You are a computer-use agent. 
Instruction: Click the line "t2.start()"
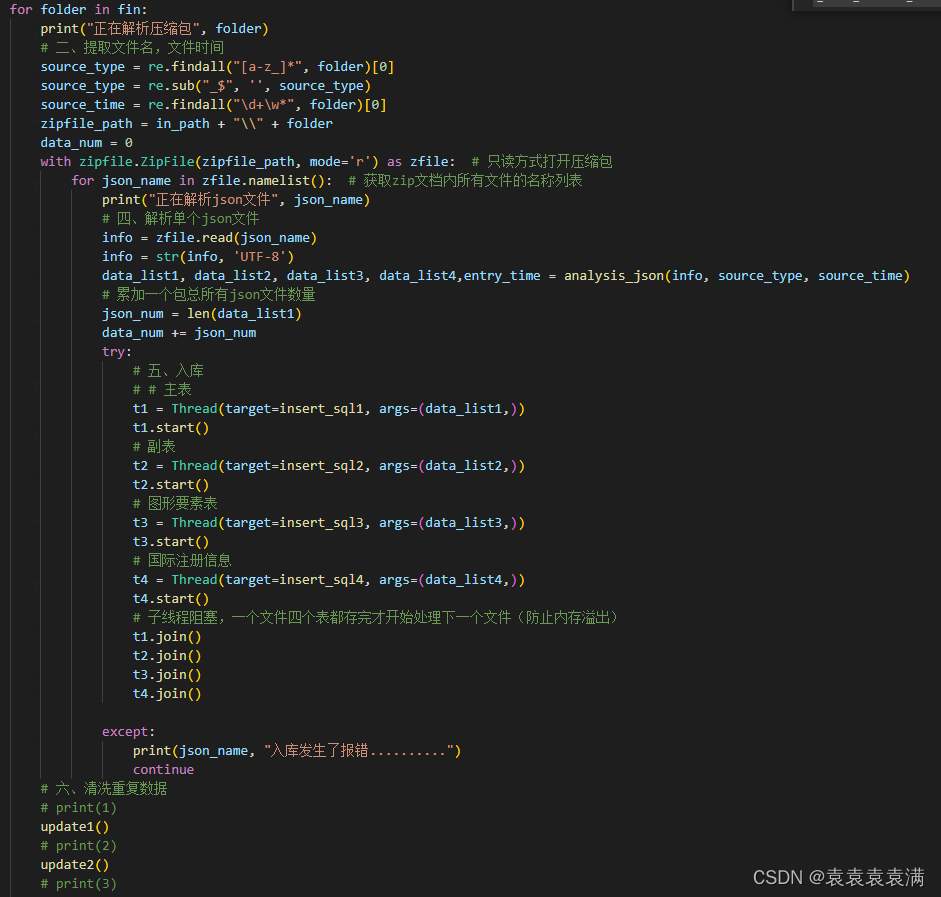(x=171, y=485)
